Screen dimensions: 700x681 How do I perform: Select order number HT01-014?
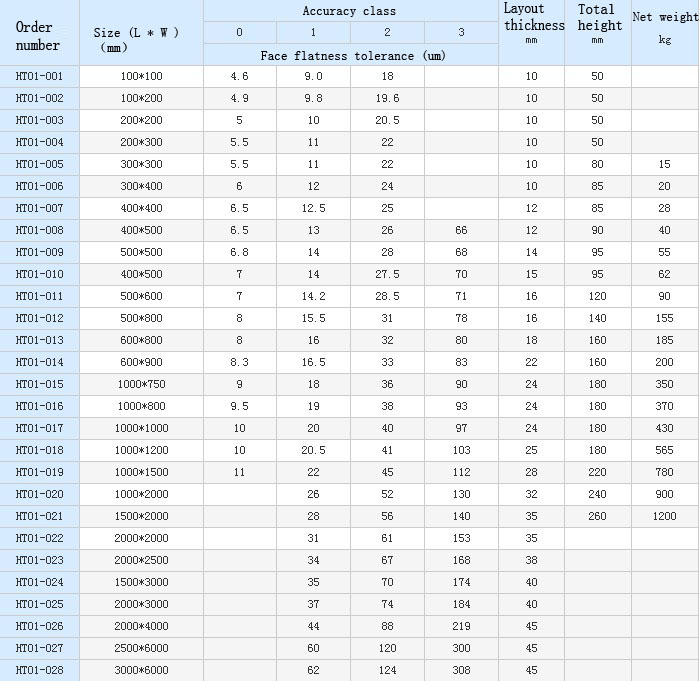39,362
